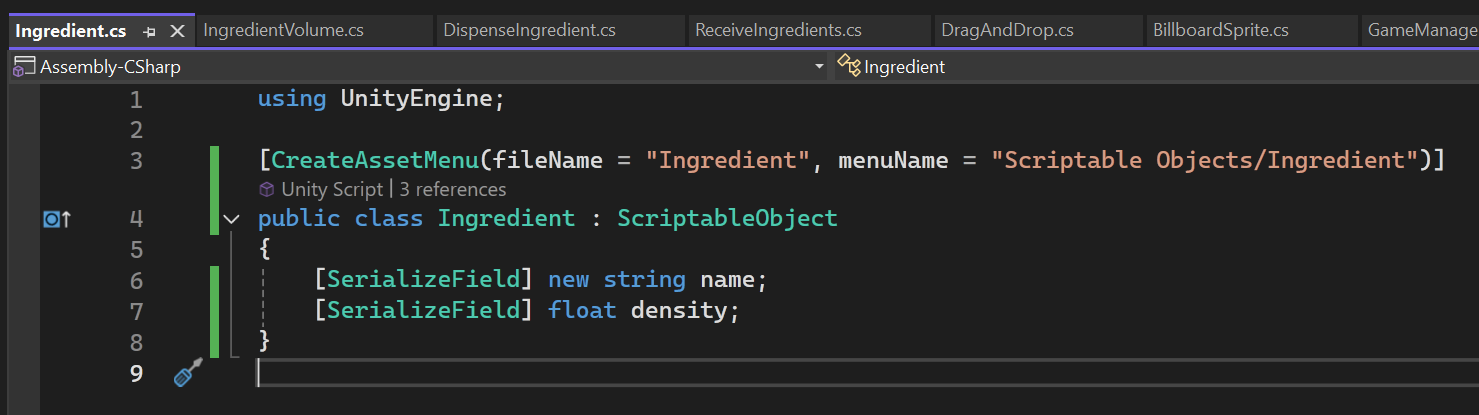The image size is (1479, 415).
Task: Switch to the IngredientVolume.cs tab
Action: (283, 30)
